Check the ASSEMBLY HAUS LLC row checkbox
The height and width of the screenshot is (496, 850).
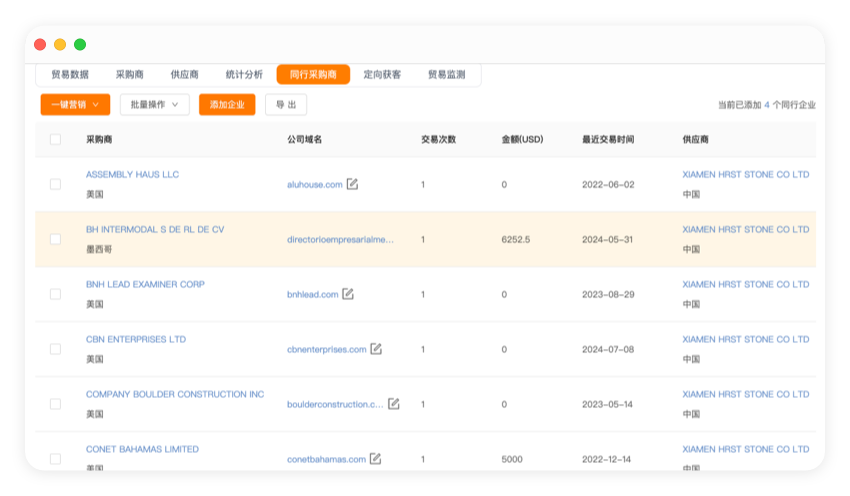tap(55, 184)
